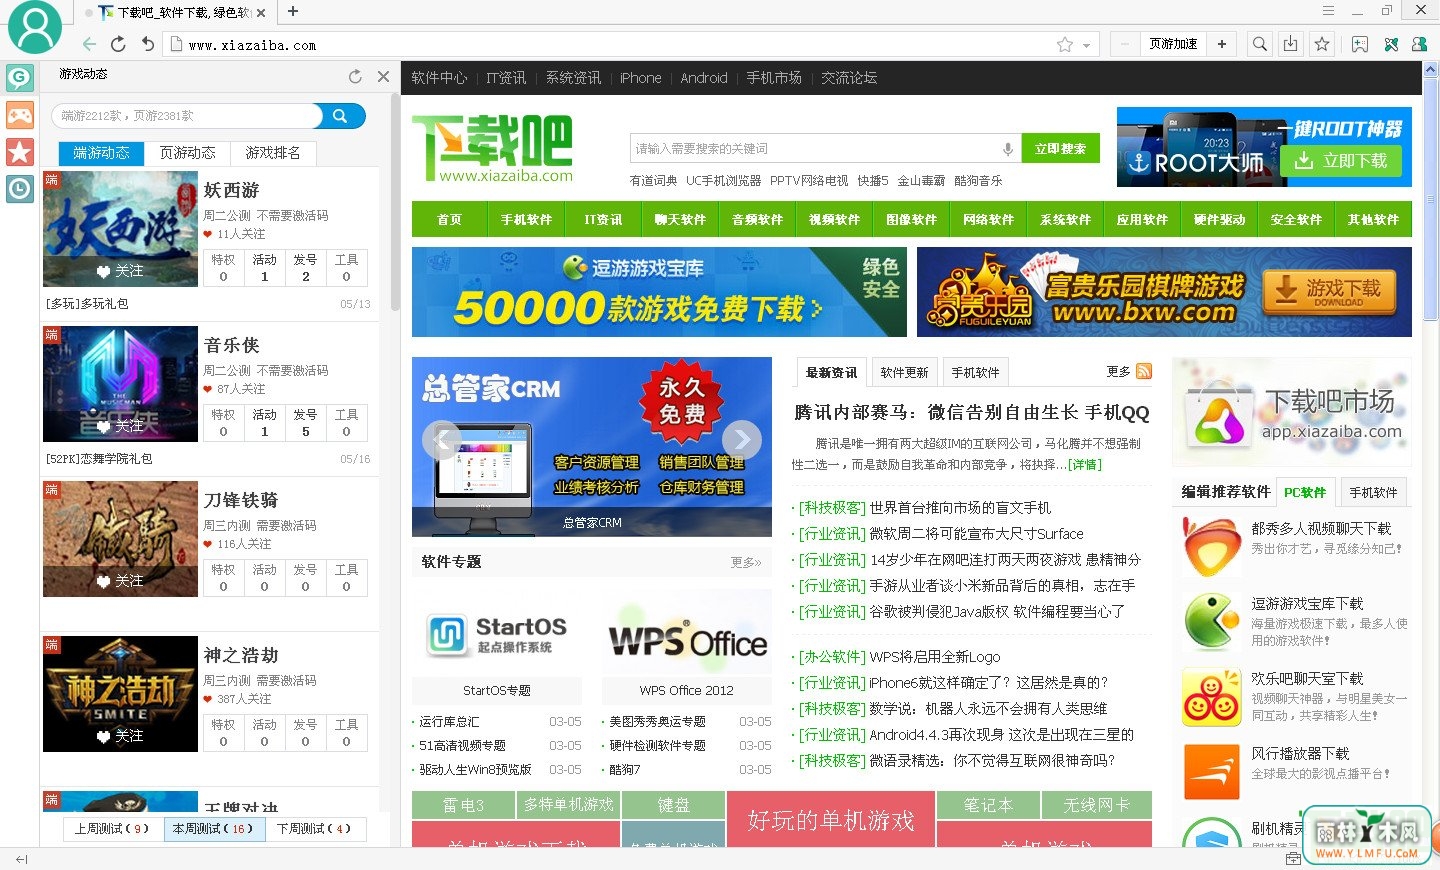The width and height of the screenshot is (1440, 870).
Task: Open 手机软件 in green navigation bar
Action: point(527,220)
